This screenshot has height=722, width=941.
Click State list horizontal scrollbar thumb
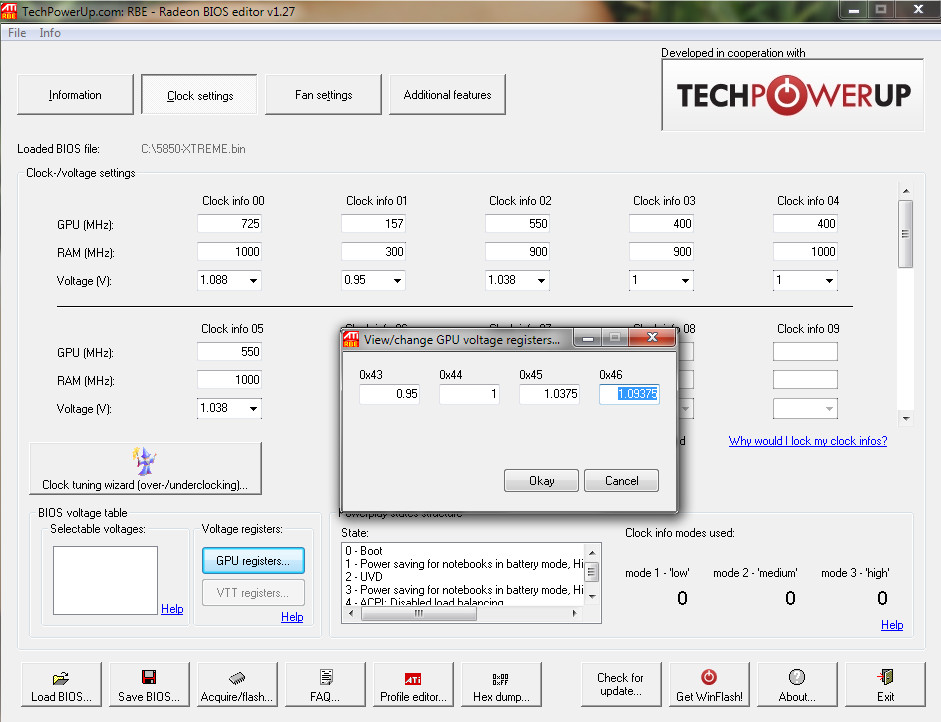pyautogui.click(x=419, y=613)
